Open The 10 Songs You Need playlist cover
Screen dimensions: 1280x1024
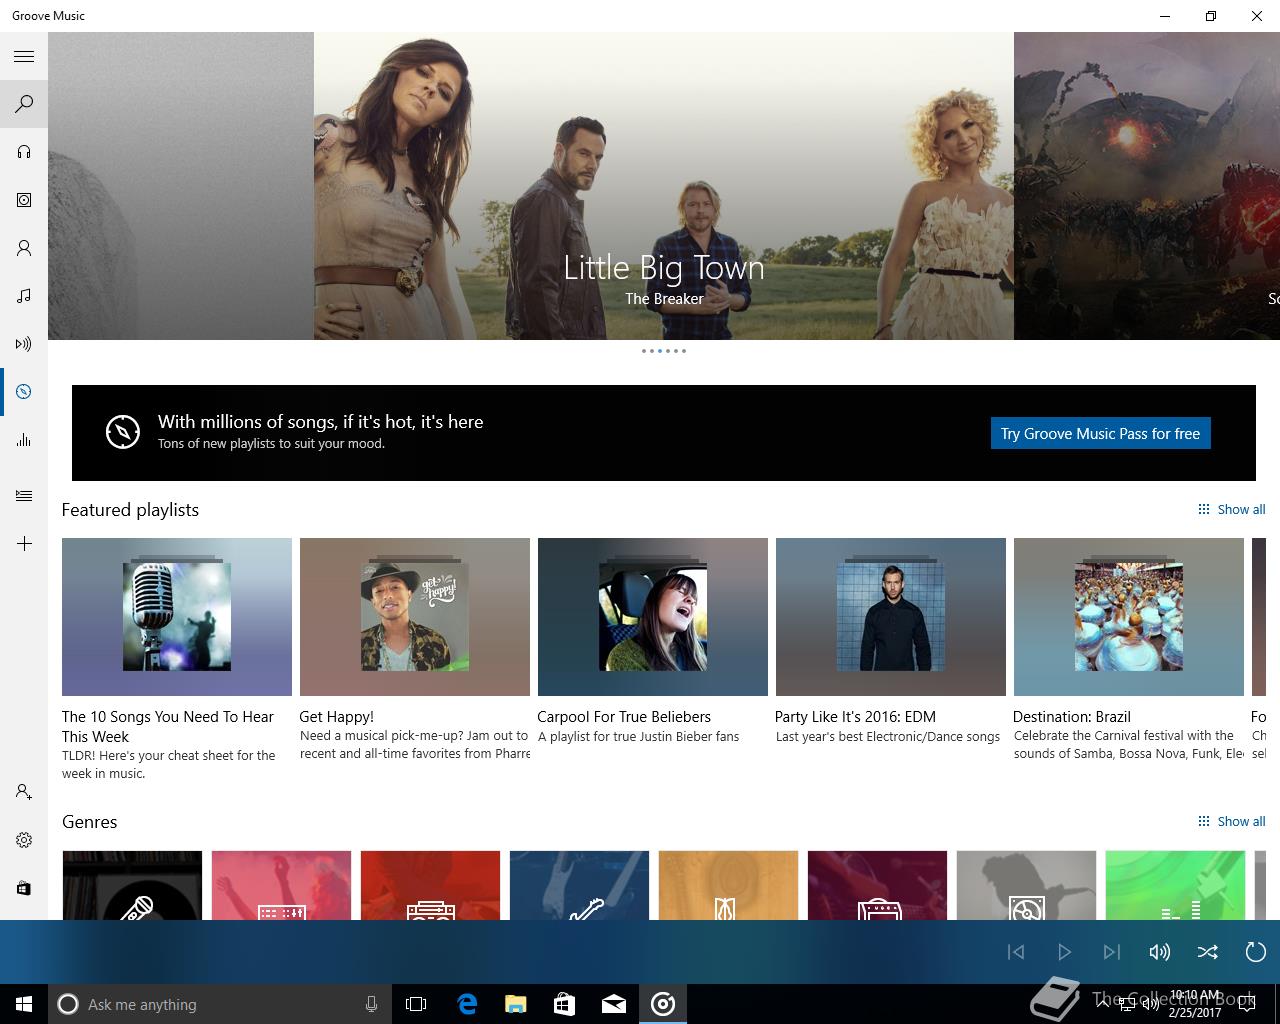point(177,617)
